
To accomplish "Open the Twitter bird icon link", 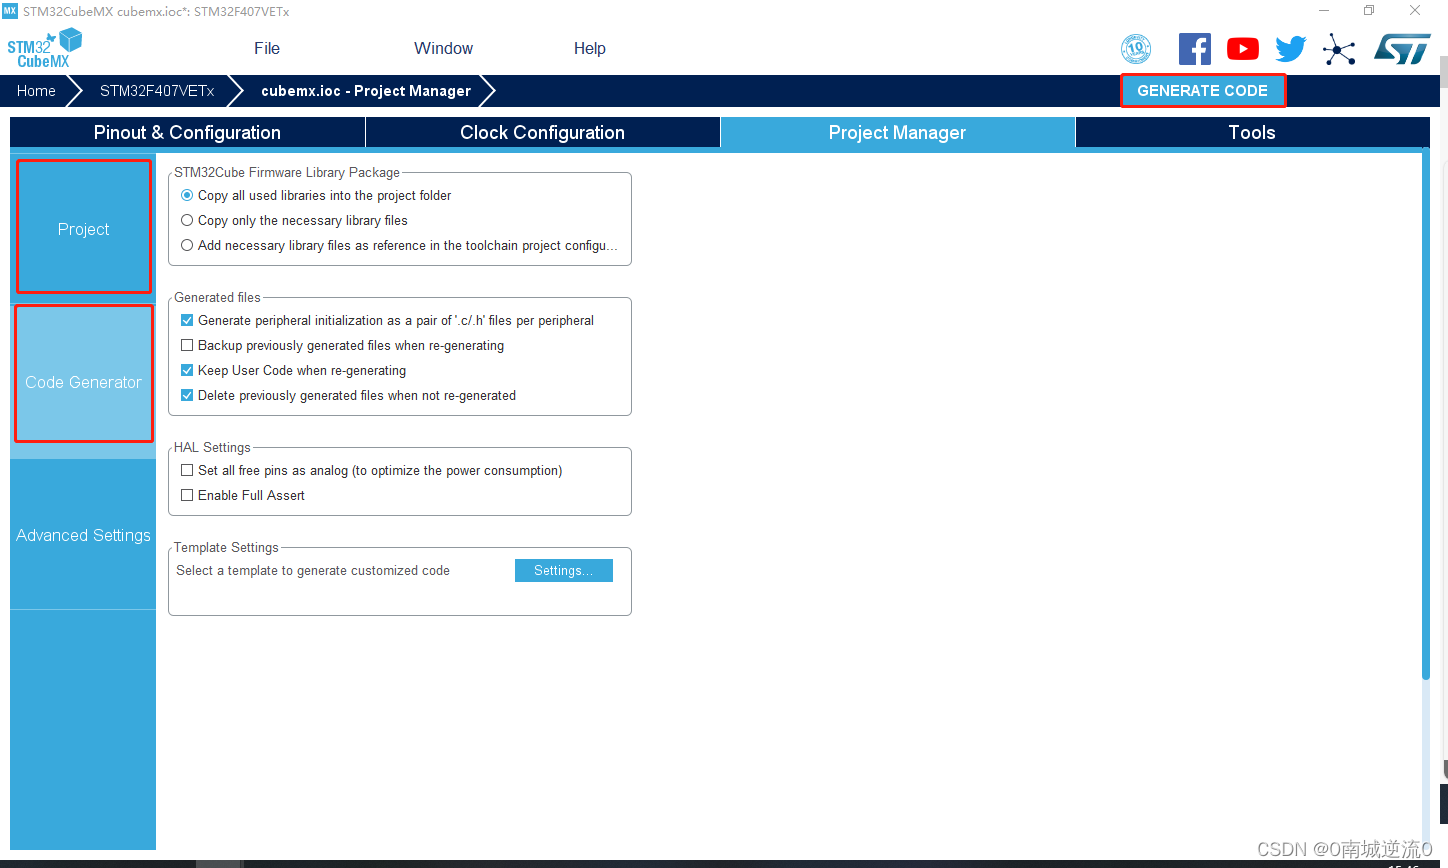I will click(x=1291, y=49).
